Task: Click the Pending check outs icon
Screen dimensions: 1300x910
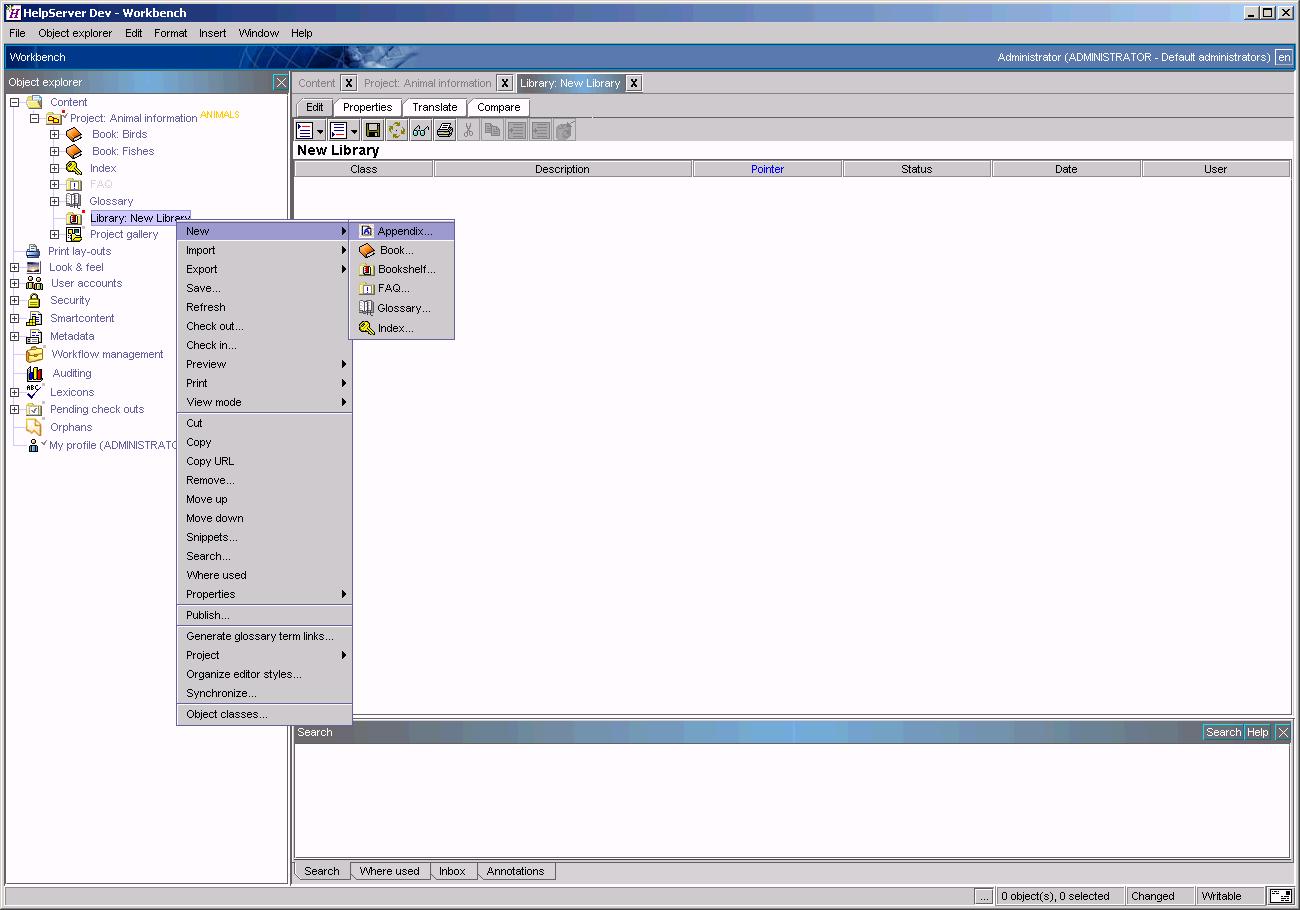Action: (x=34, y=409)
